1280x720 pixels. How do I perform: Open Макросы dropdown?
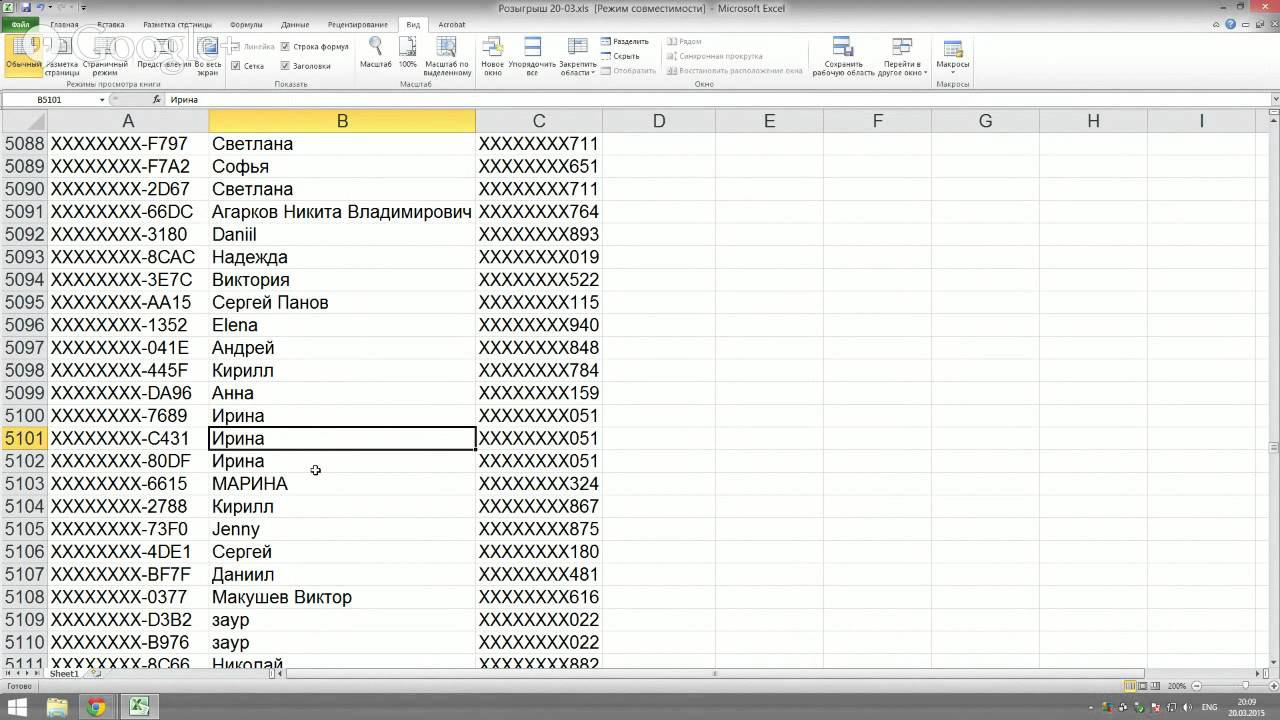click(953, 57)
